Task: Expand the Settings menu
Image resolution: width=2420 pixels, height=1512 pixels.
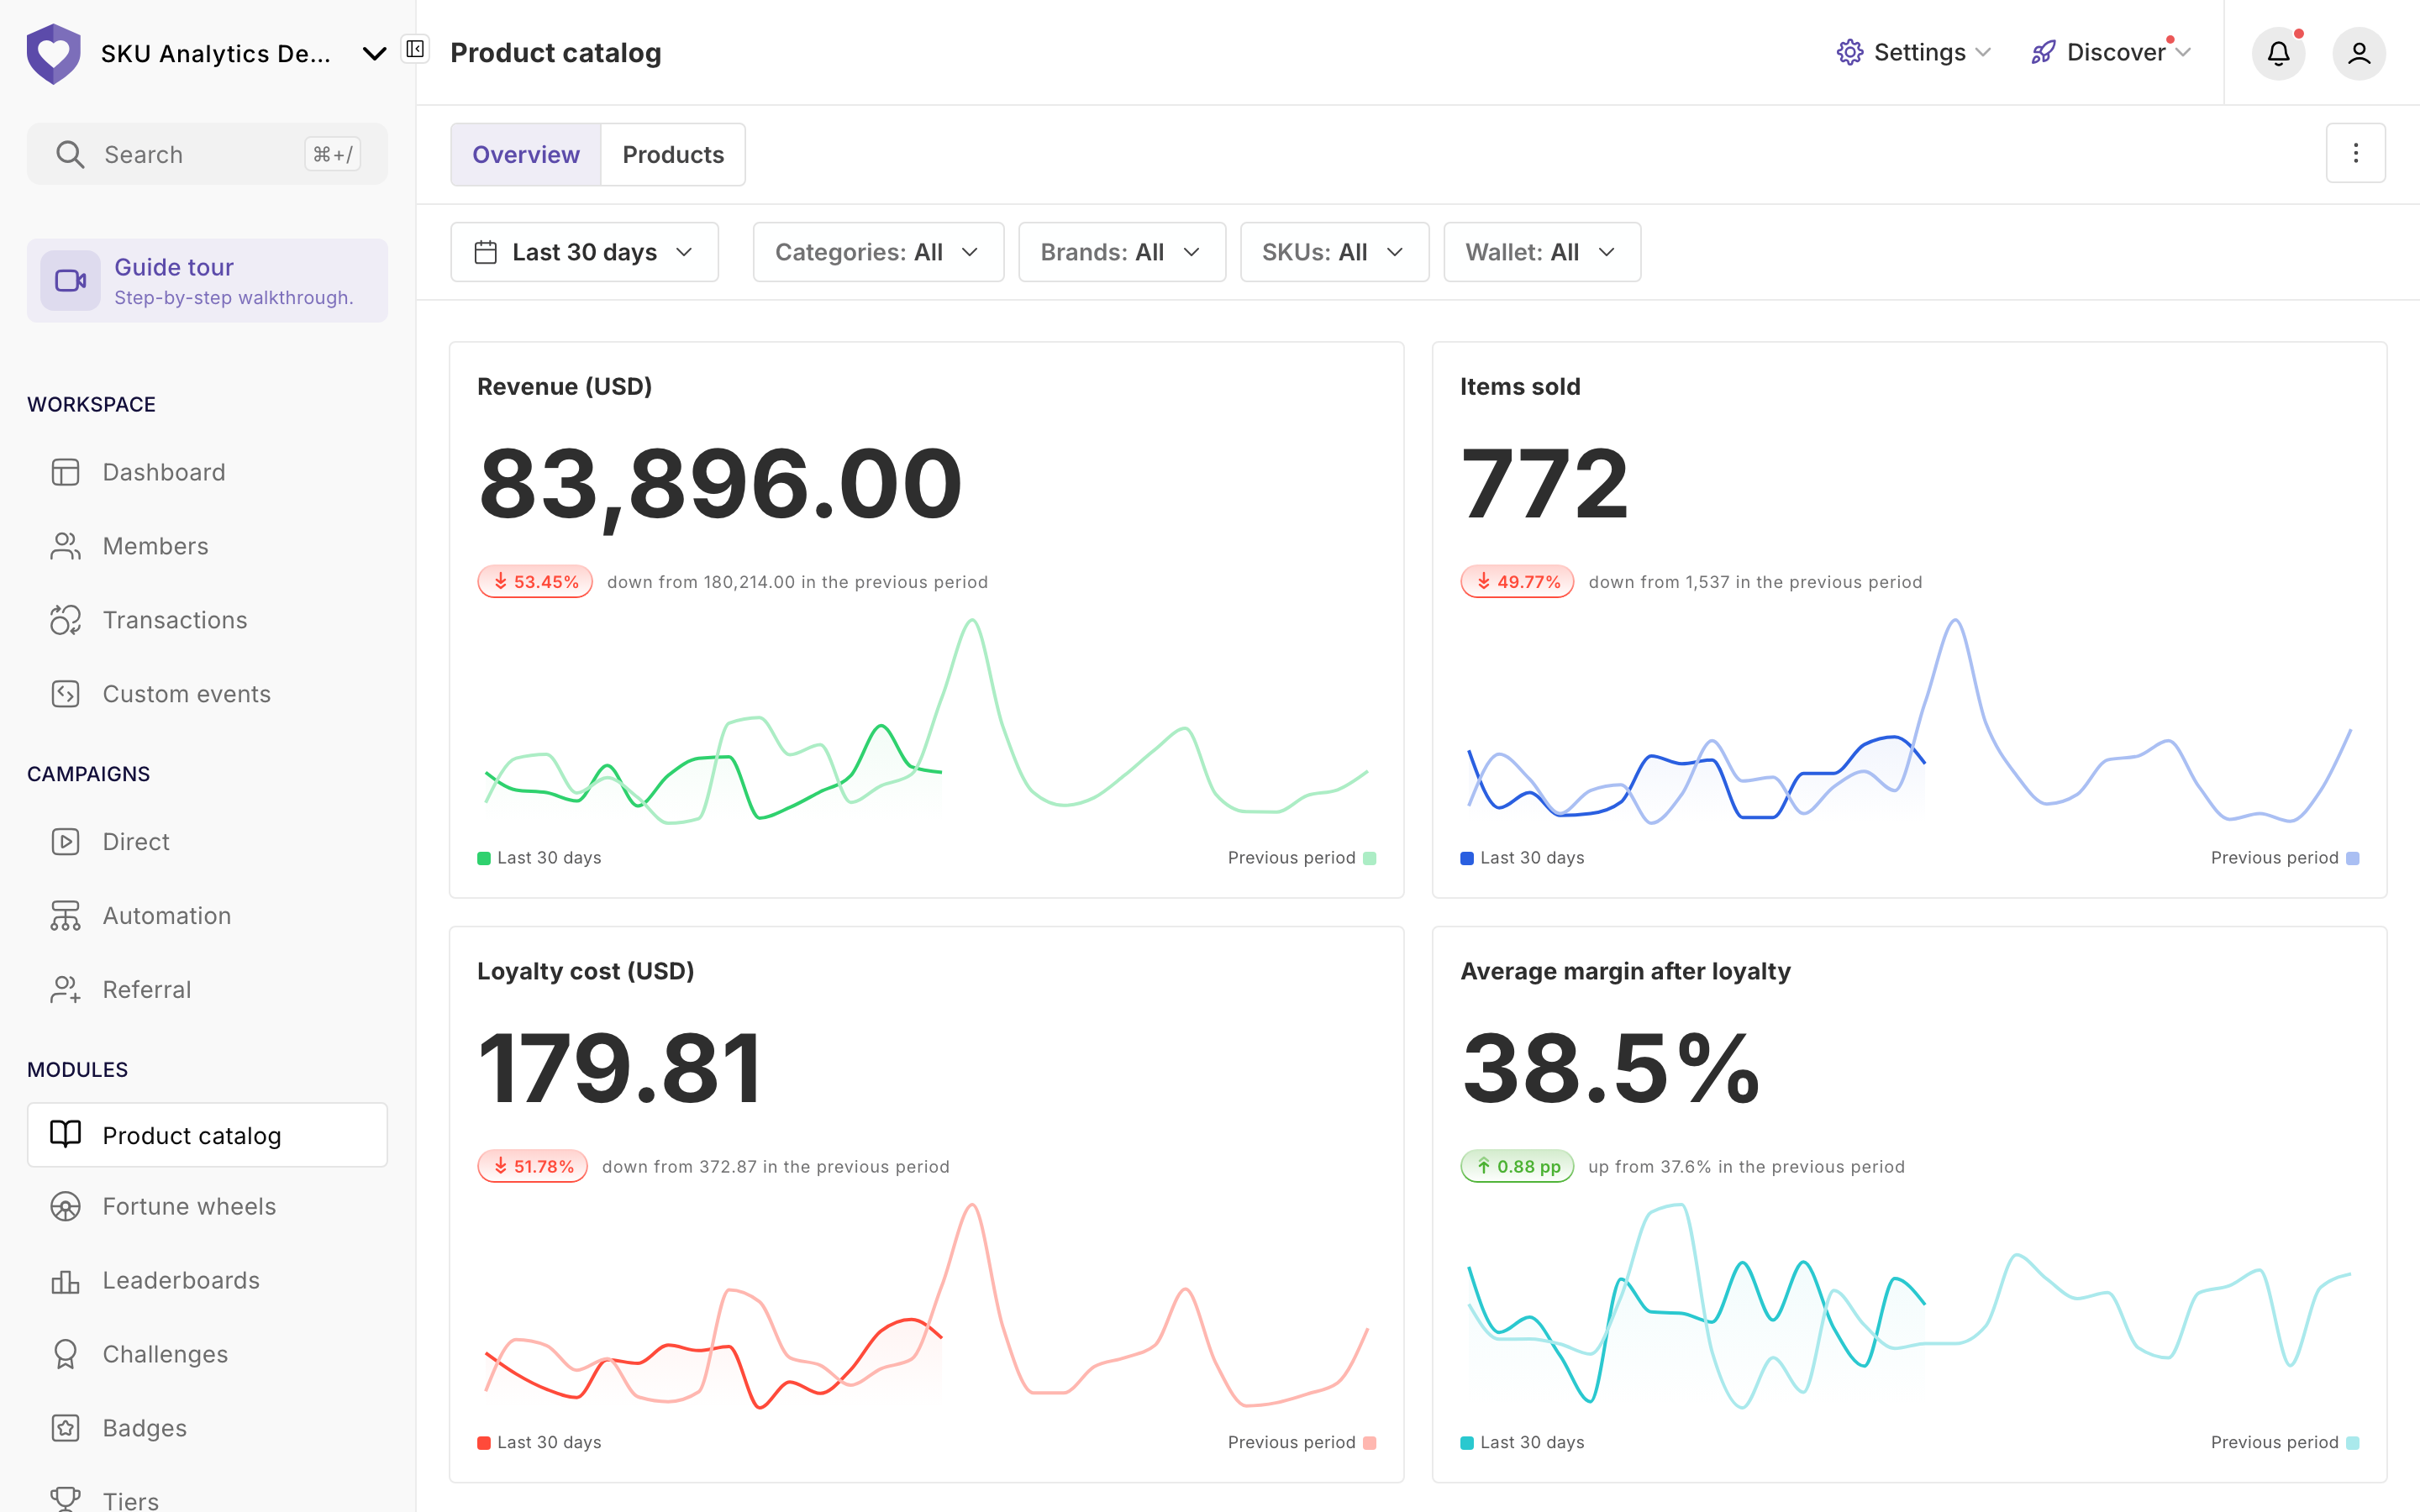Action: tap(1914, 53)
